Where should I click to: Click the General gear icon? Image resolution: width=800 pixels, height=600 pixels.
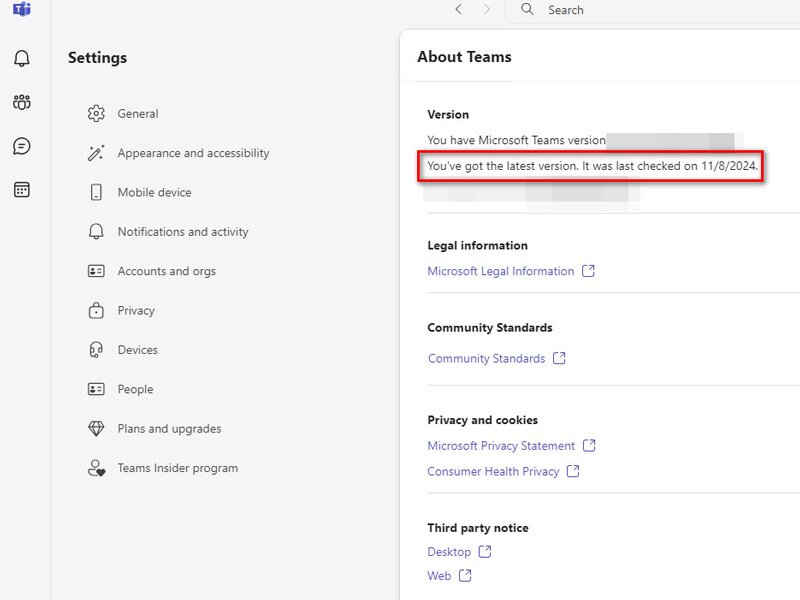coord(96,113)
